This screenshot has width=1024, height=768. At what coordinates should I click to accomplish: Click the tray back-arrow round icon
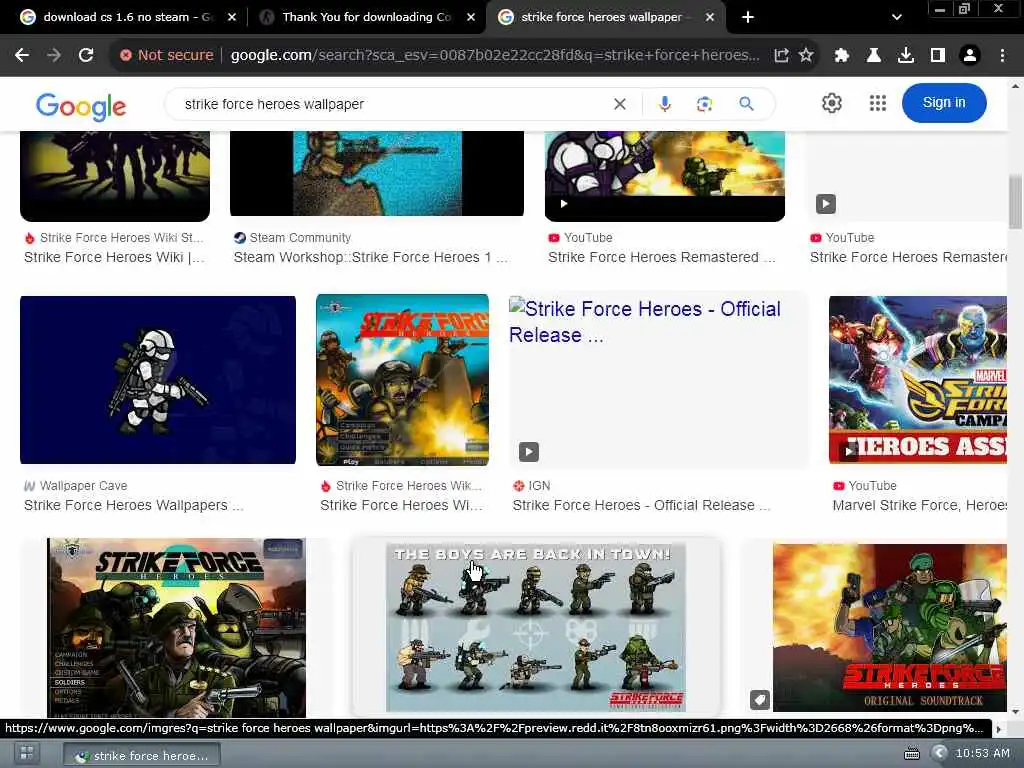[x=939, y=754]
